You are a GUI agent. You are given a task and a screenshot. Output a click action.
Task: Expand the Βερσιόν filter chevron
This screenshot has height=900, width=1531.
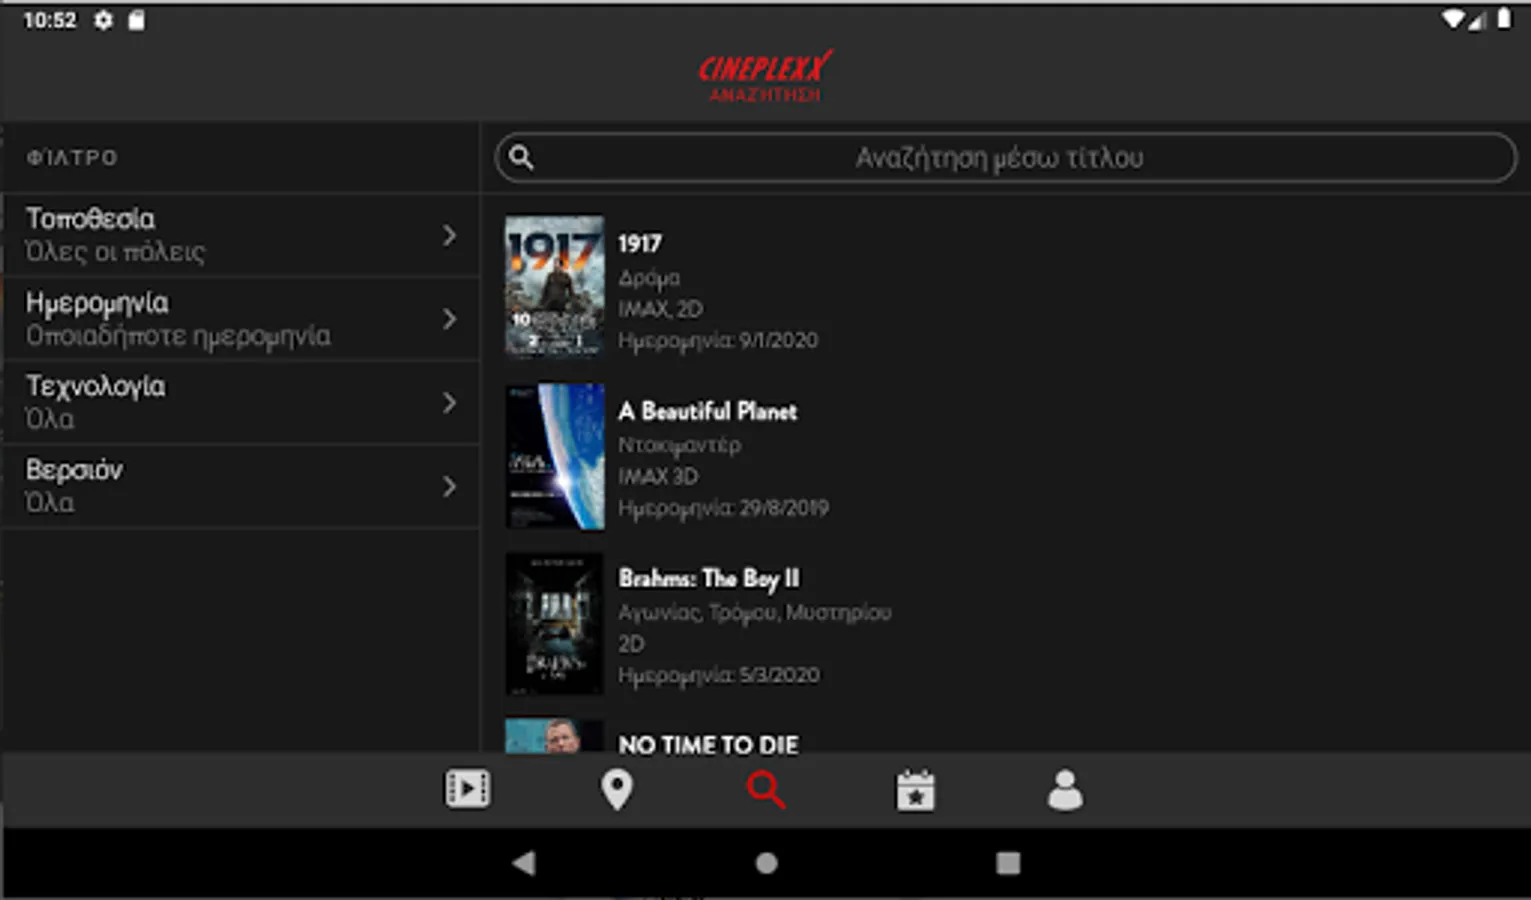[450, 486]
